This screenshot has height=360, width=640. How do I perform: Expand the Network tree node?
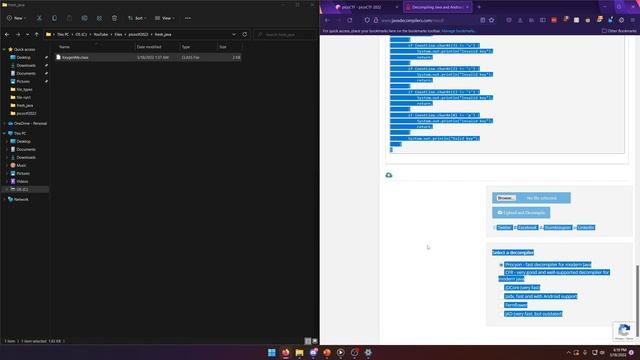coord(4,200)
